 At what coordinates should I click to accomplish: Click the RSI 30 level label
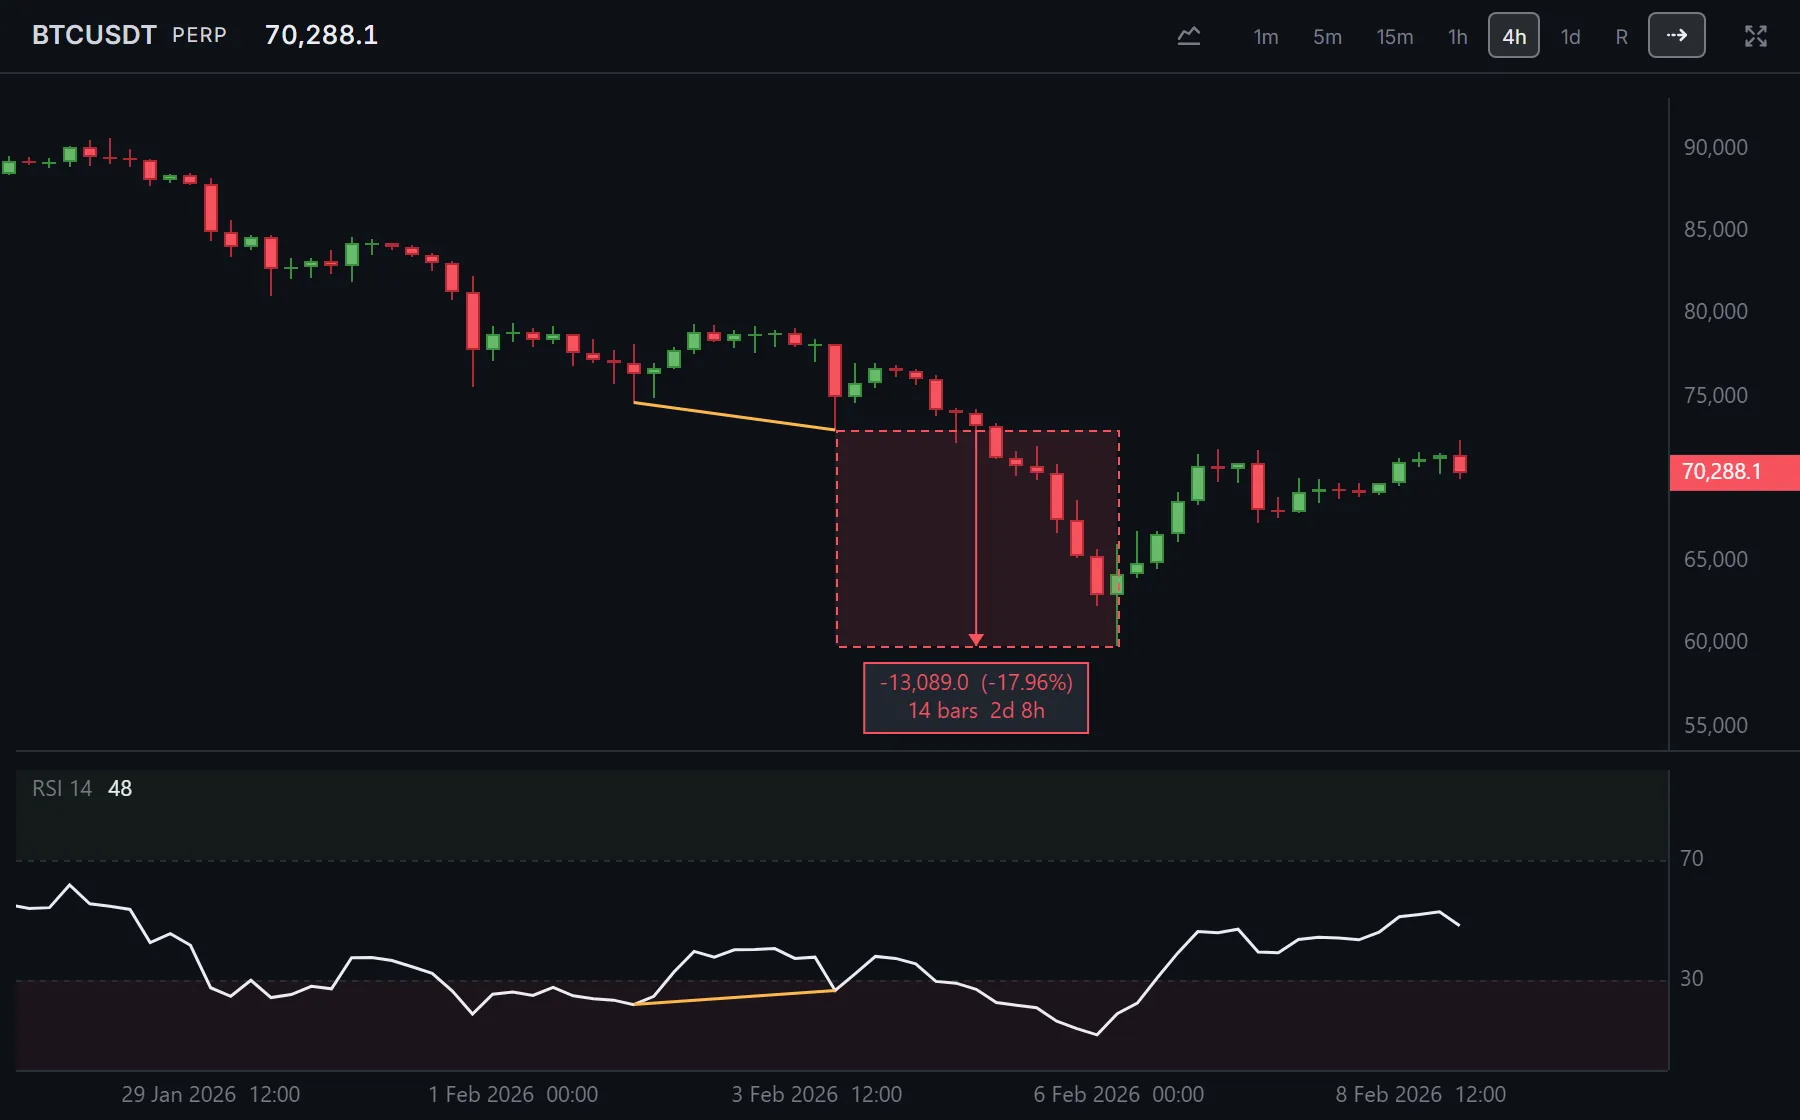click(1691, 978)
